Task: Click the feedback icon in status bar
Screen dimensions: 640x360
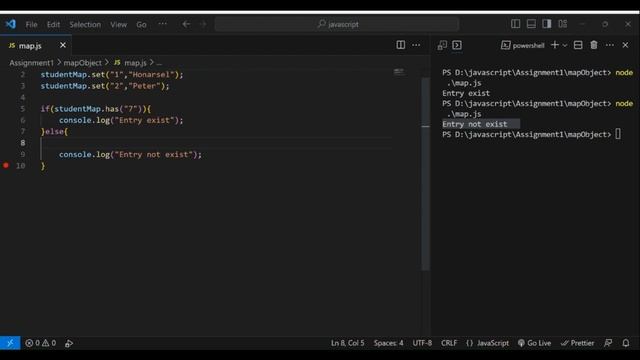Action: click(608, 343)
